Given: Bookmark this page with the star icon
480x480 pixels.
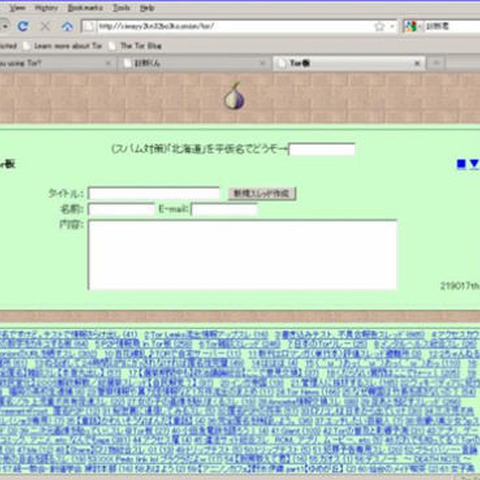Looking at the screenshot, I should click(379, 26).
